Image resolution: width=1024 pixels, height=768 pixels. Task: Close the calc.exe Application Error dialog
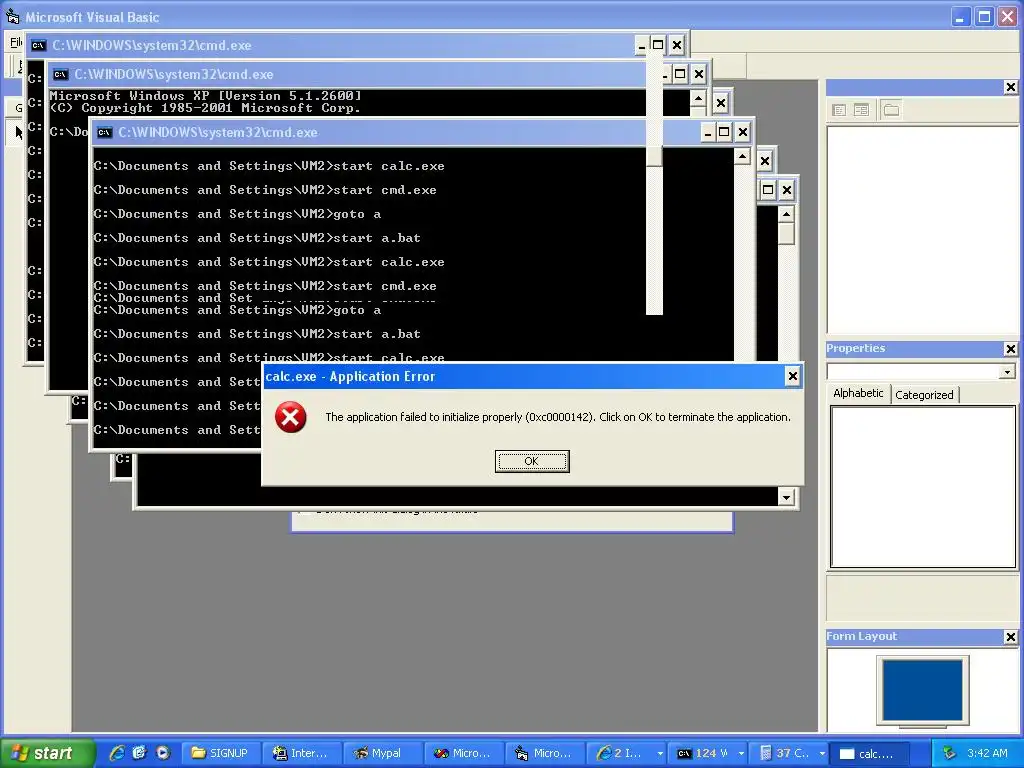pos(792,376)
